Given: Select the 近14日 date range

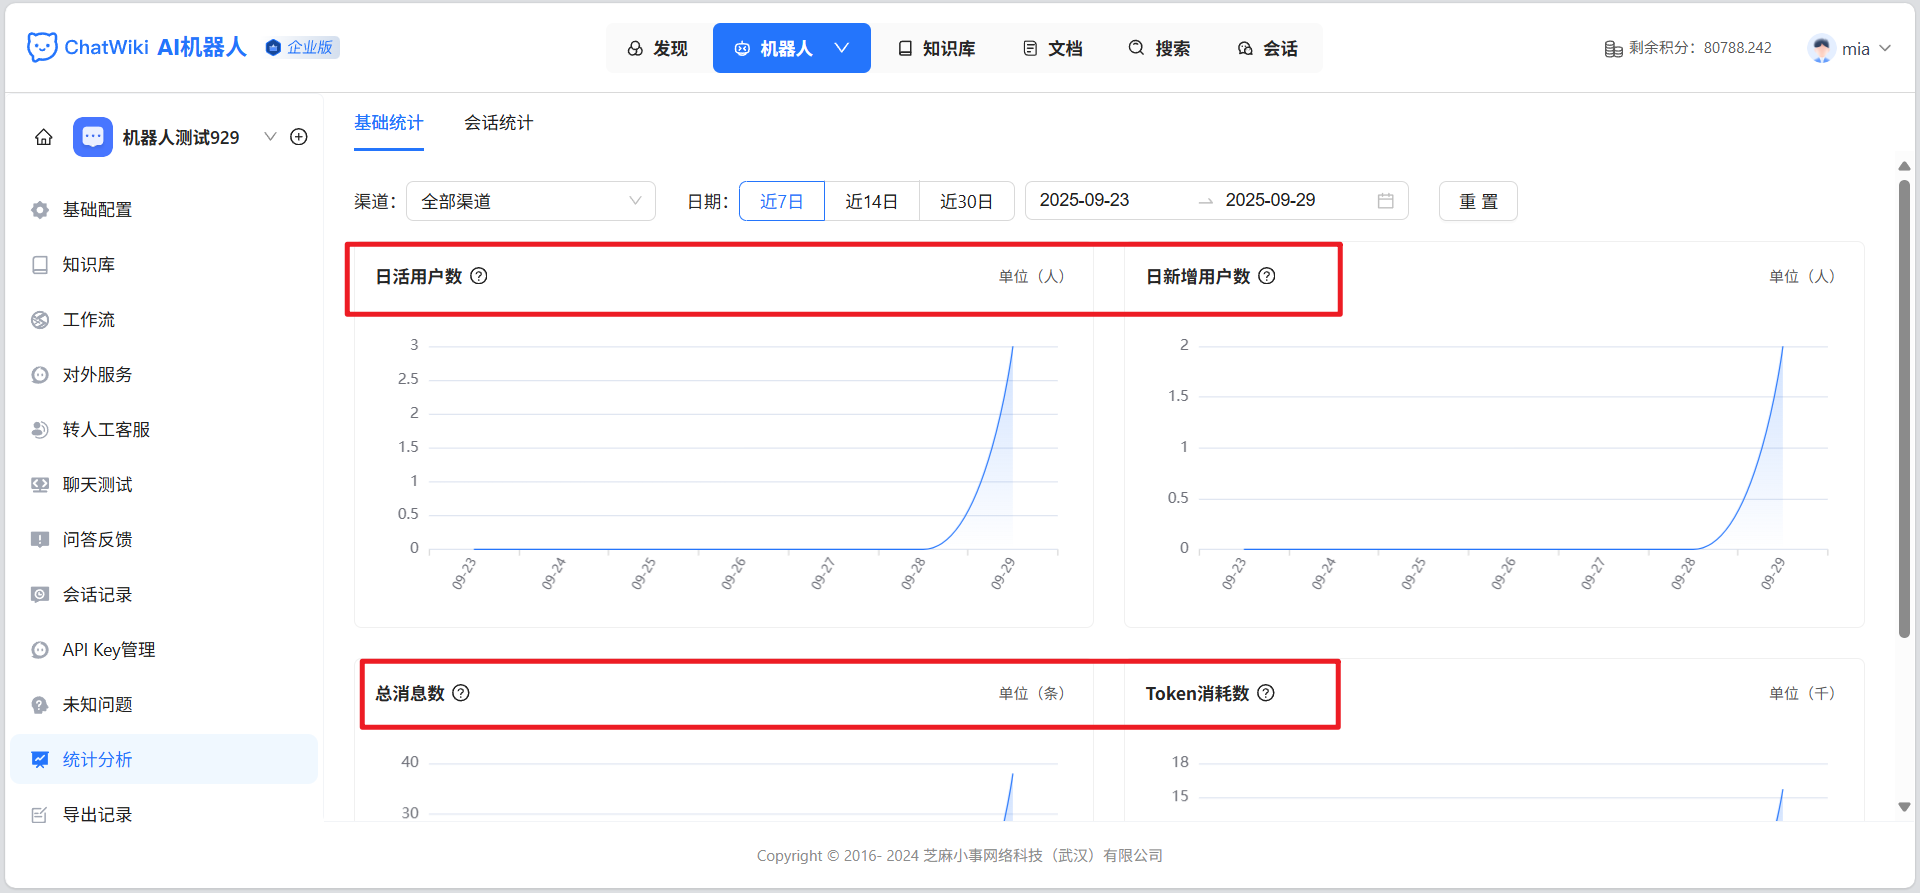Looking at the screenshot, I should pos(871,201).
